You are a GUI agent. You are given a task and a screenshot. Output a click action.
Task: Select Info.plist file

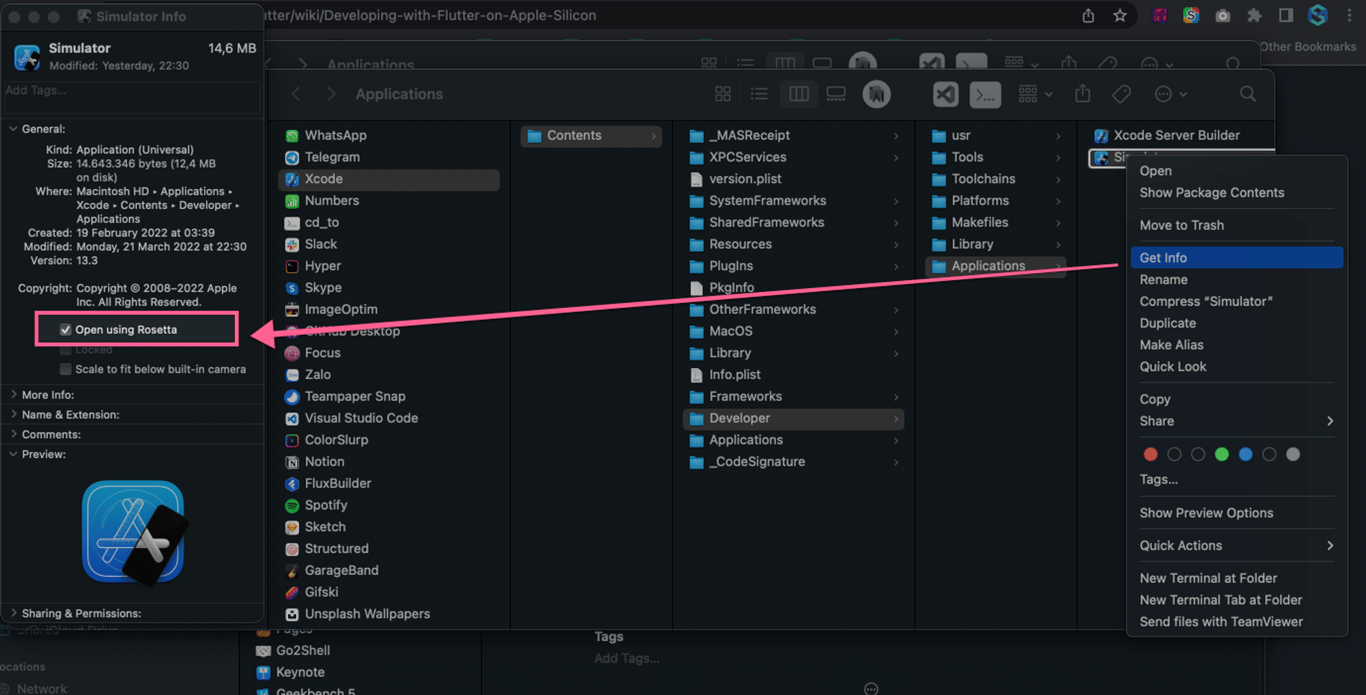click(735, 374)
